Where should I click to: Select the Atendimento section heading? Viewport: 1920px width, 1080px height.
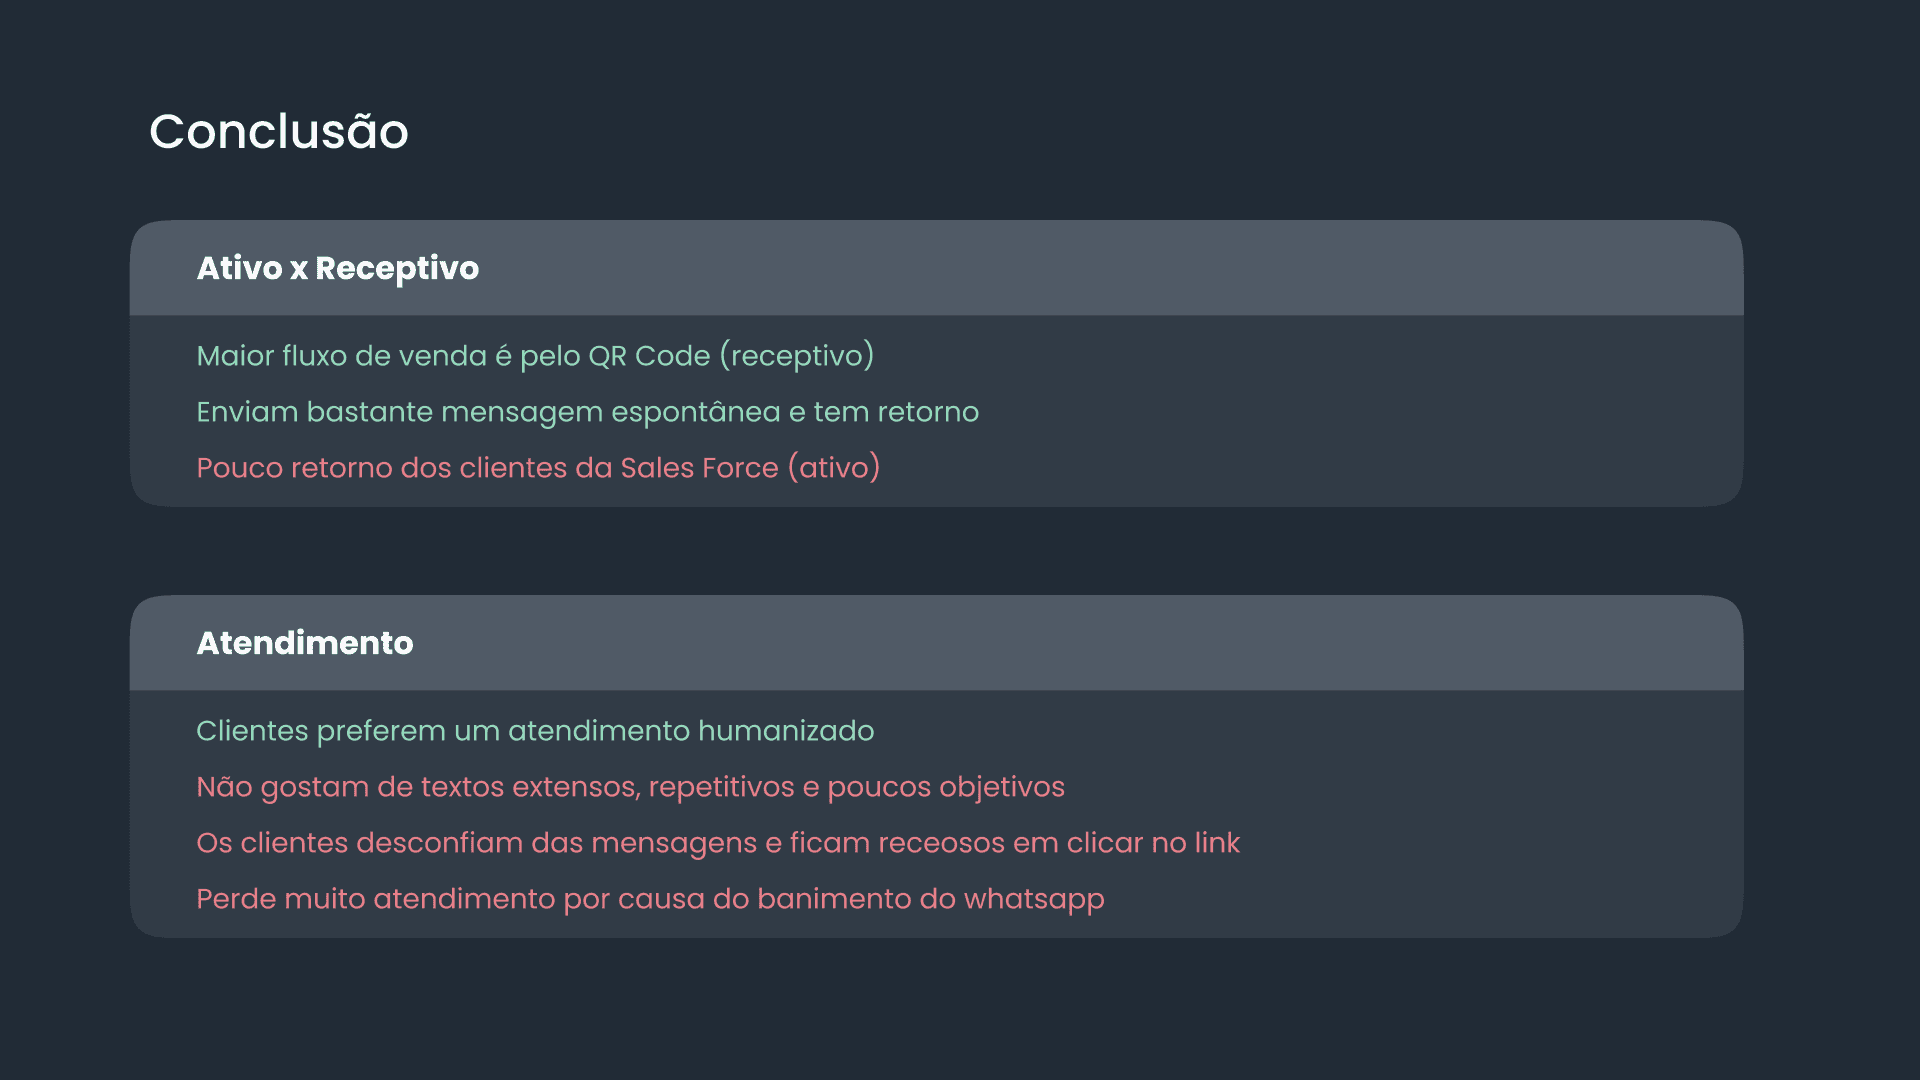[x=304, y=643]
